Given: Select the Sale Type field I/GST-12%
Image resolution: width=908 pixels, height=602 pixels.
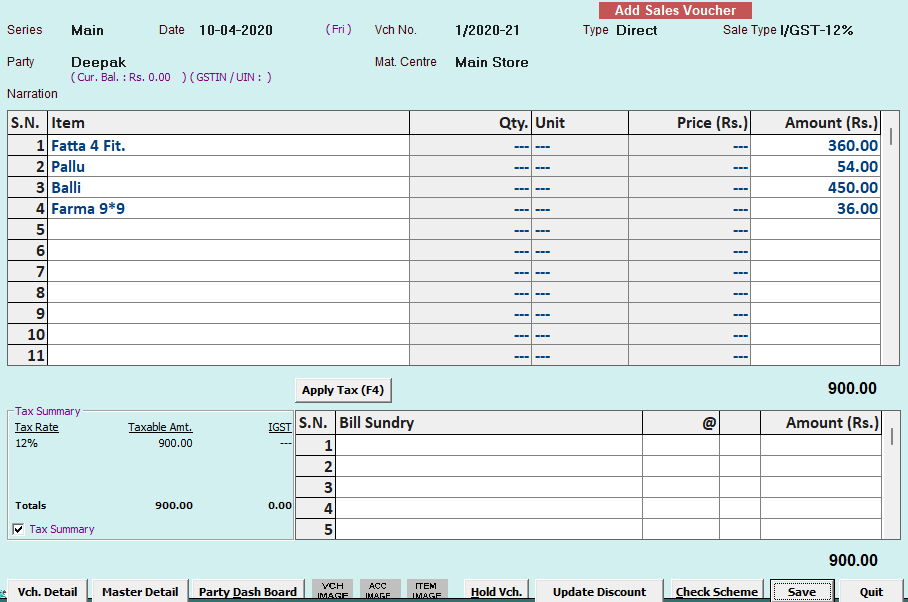Looking at the screenshot, I should (x=816, y=30).
